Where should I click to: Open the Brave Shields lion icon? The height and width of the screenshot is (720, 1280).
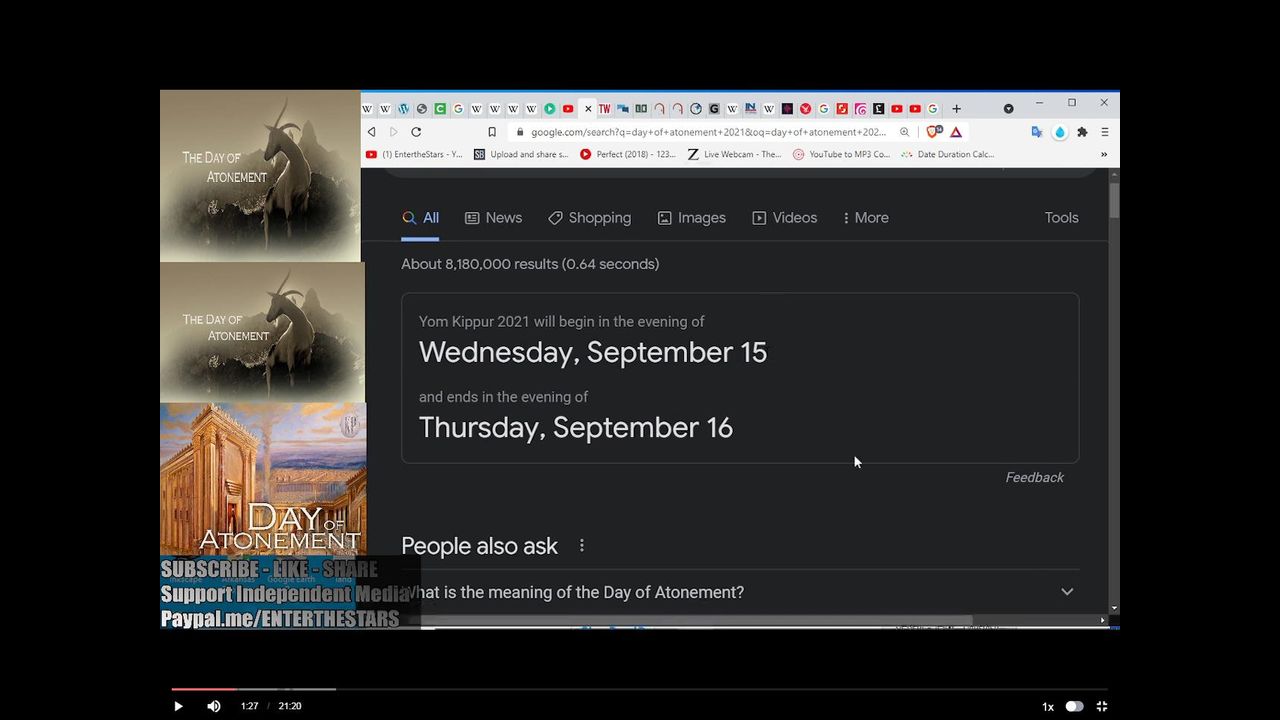(933, 132)
